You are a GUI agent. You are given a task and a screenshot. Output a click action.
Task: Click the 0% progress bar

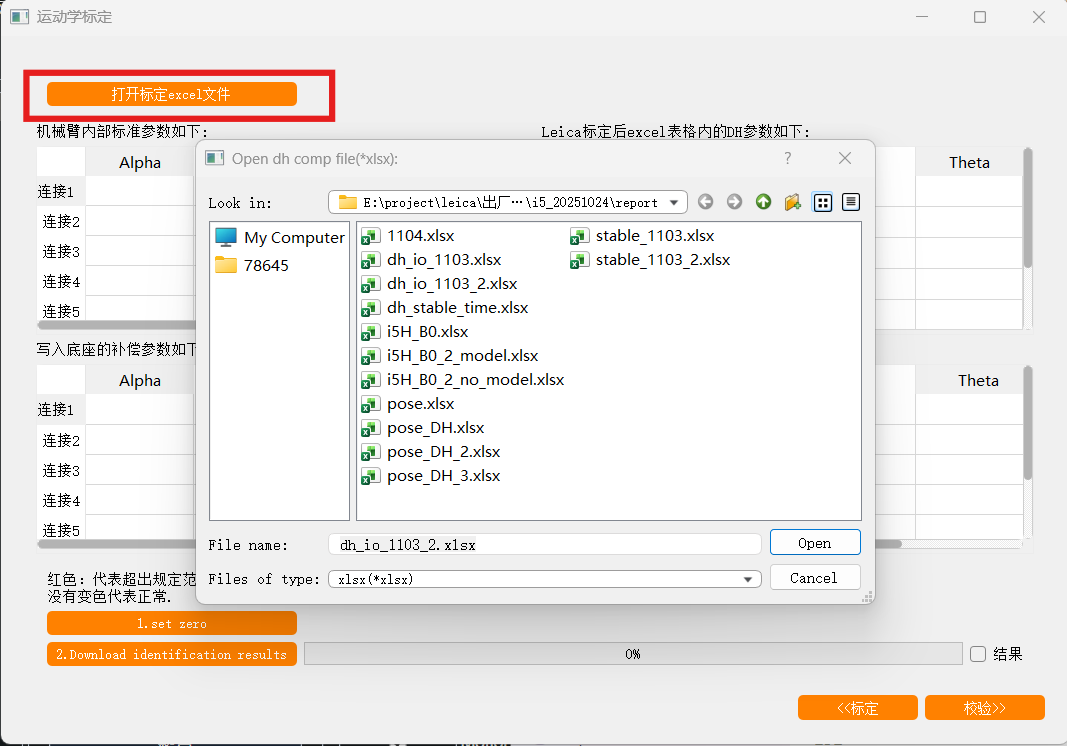[632, 654]
